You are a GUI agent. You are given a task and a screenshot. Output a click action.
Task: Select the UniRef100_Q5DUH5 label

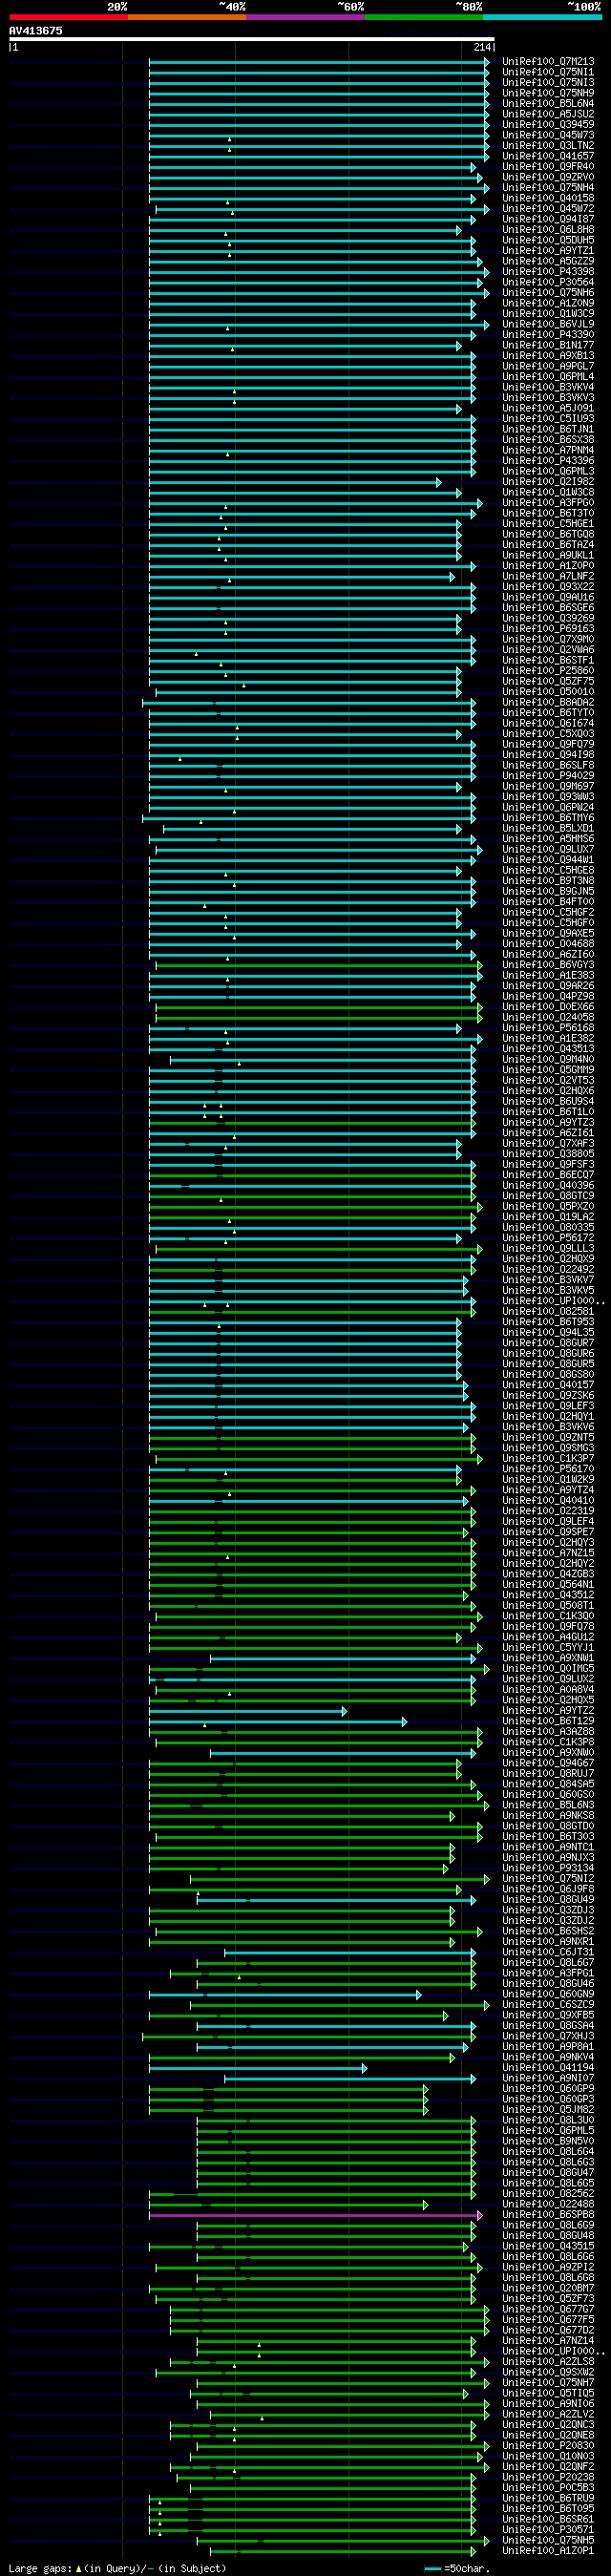click(x=548, y=240)
